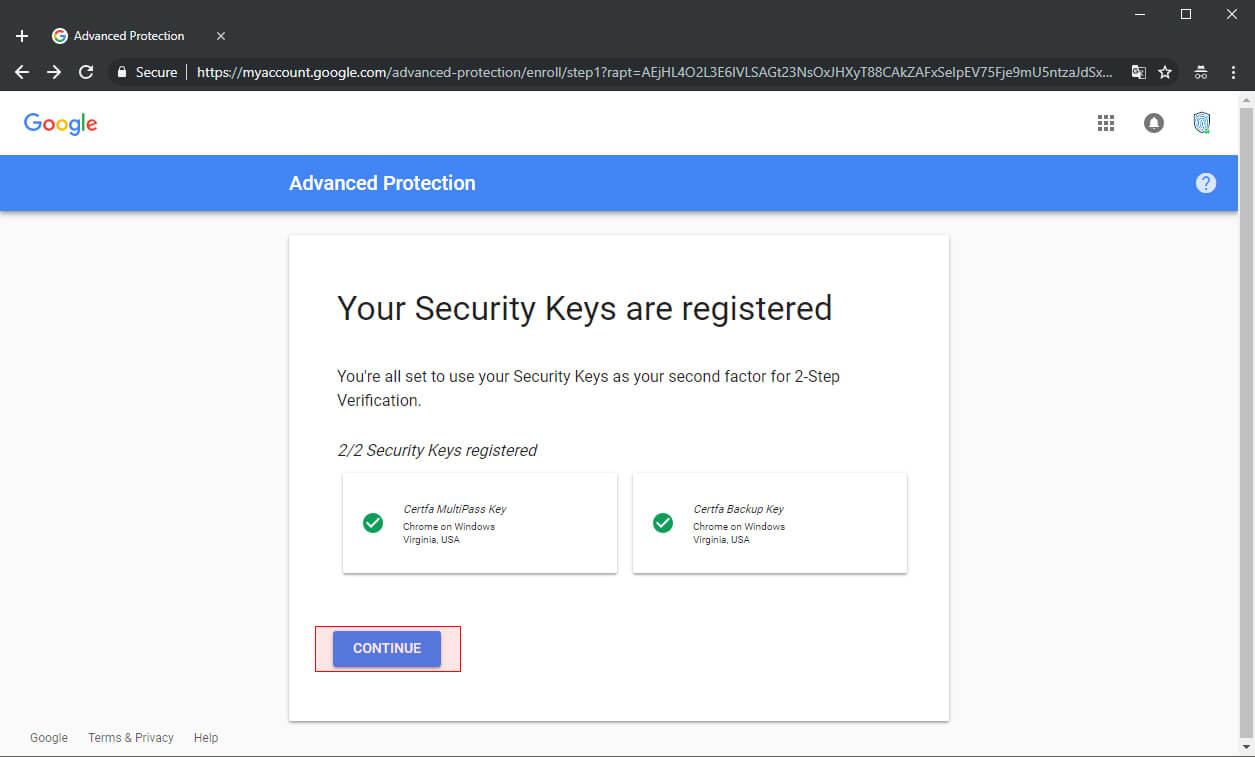
Task: Go forward to the next page
Action: pyautogui.click(x=54, y=72)
